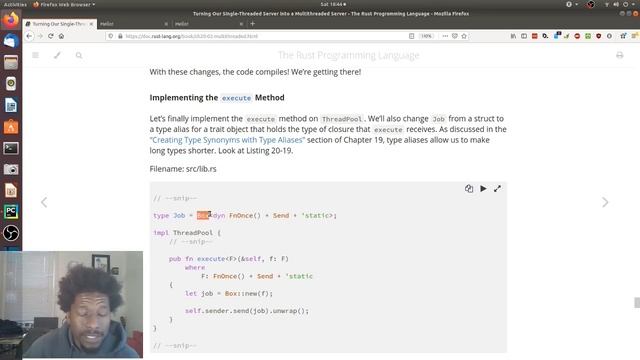The height and width of the screenshot is (360, 640).
Task: Click the inline 'ThreadPool' code word
Action: click(342, 119)
